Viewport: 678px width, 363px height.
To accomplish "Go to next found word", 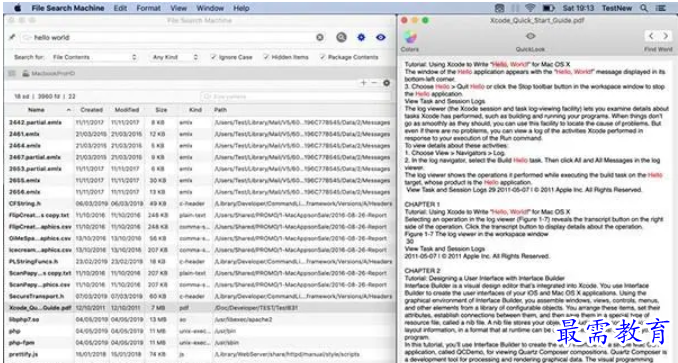I will click(665, 36).
